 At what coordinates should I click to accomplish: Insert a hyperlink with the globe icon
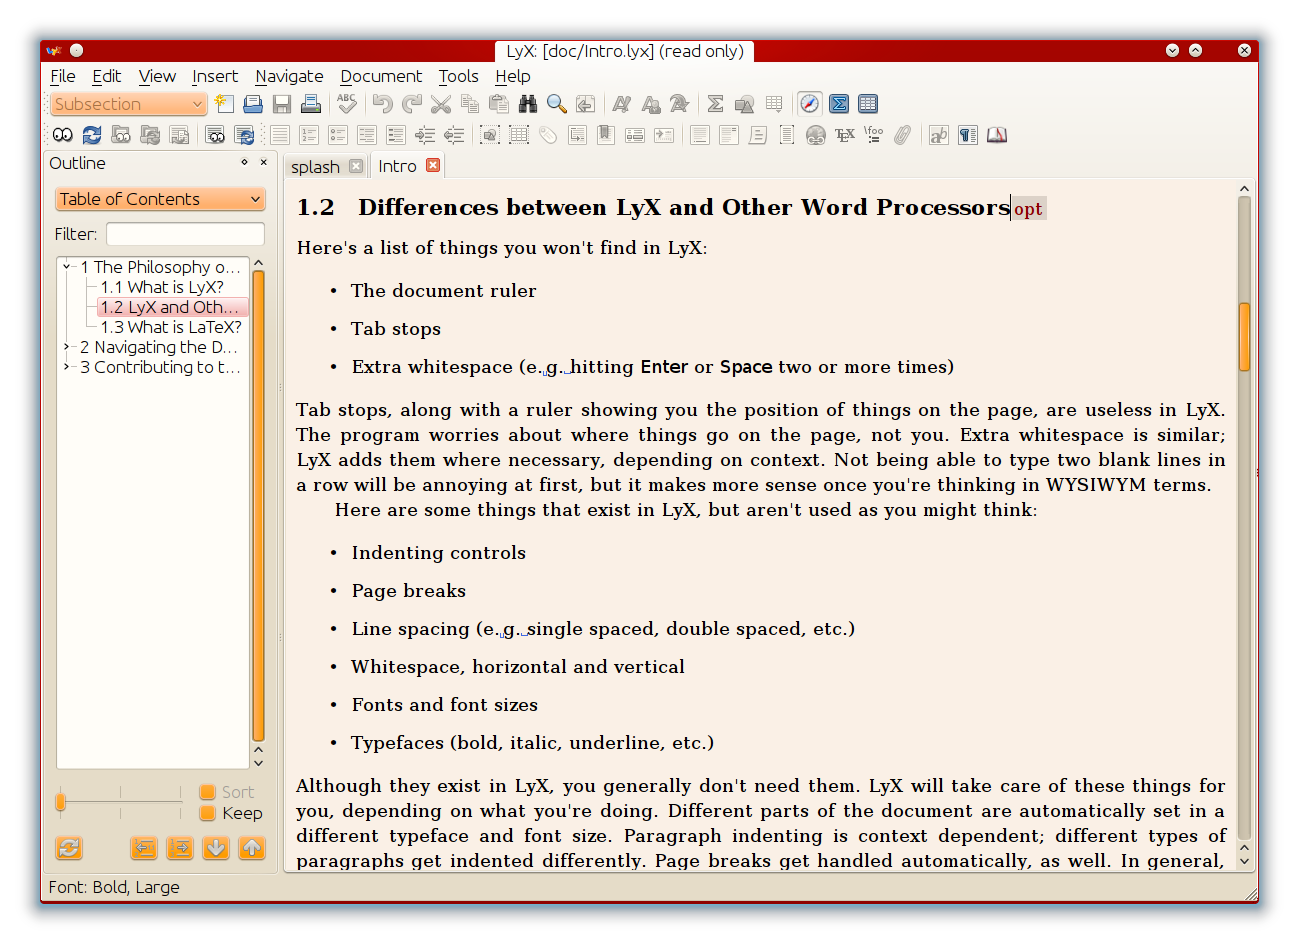click(x=816, y=135)
